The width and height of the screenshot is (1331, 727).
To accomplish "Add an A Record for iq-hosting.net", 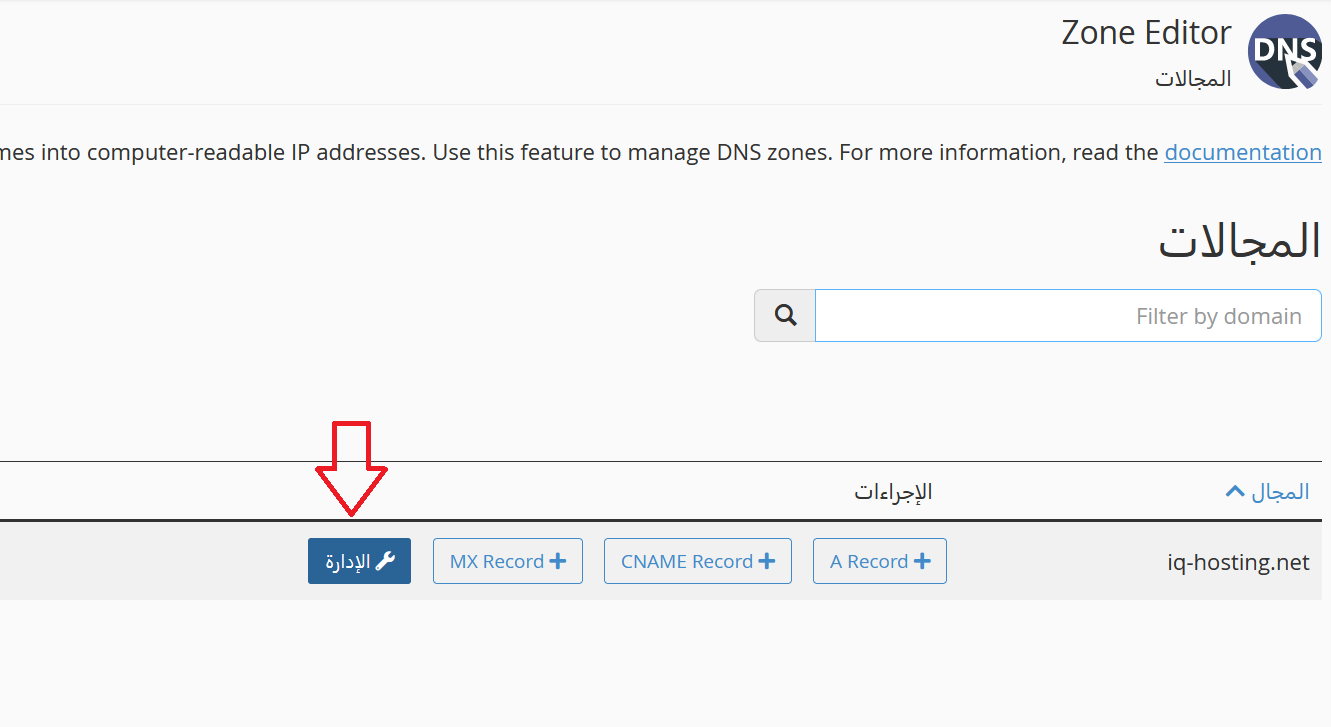I will (x=879, y=561).
